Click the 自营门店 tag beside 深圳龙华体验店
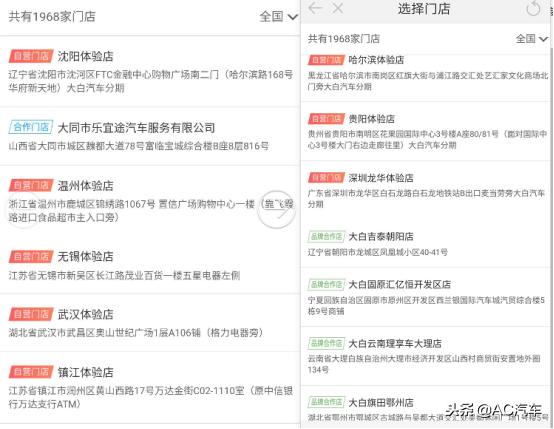Screen dimensions: 554x429 (x=326, y=177)
